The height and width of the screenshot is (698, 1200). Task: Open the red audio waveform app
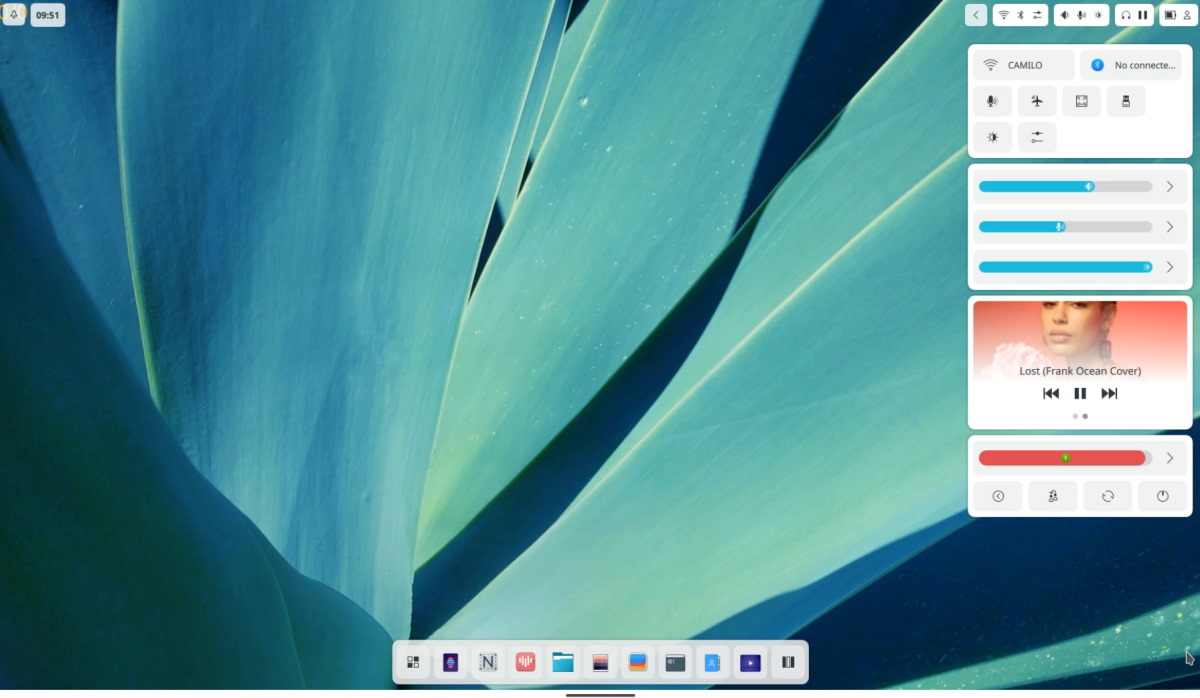(x=526, y=662)
